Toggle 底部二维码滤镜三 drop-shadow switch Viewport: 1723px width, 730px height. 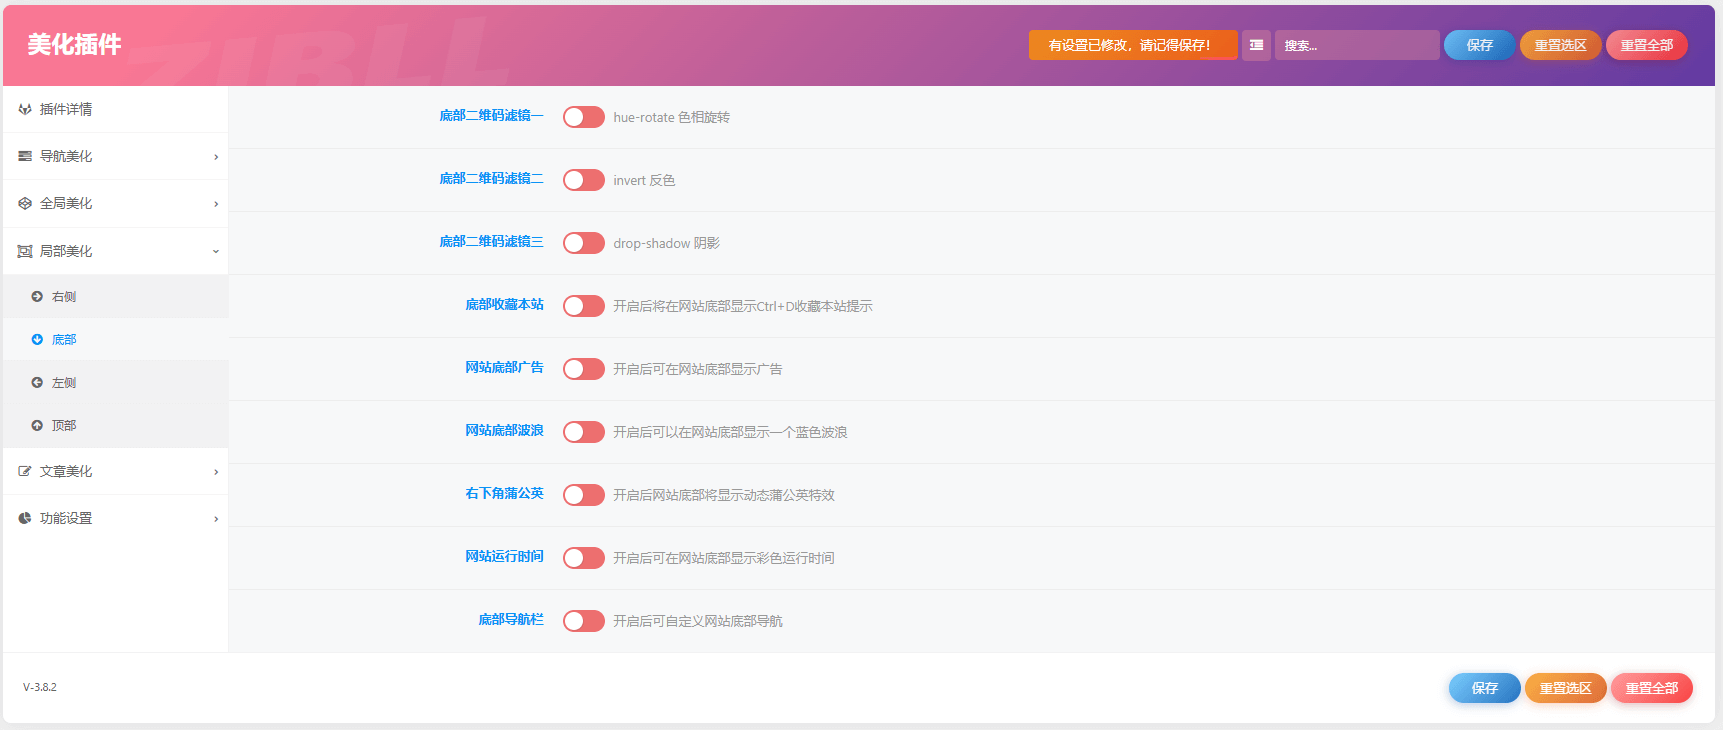point(584,243)
